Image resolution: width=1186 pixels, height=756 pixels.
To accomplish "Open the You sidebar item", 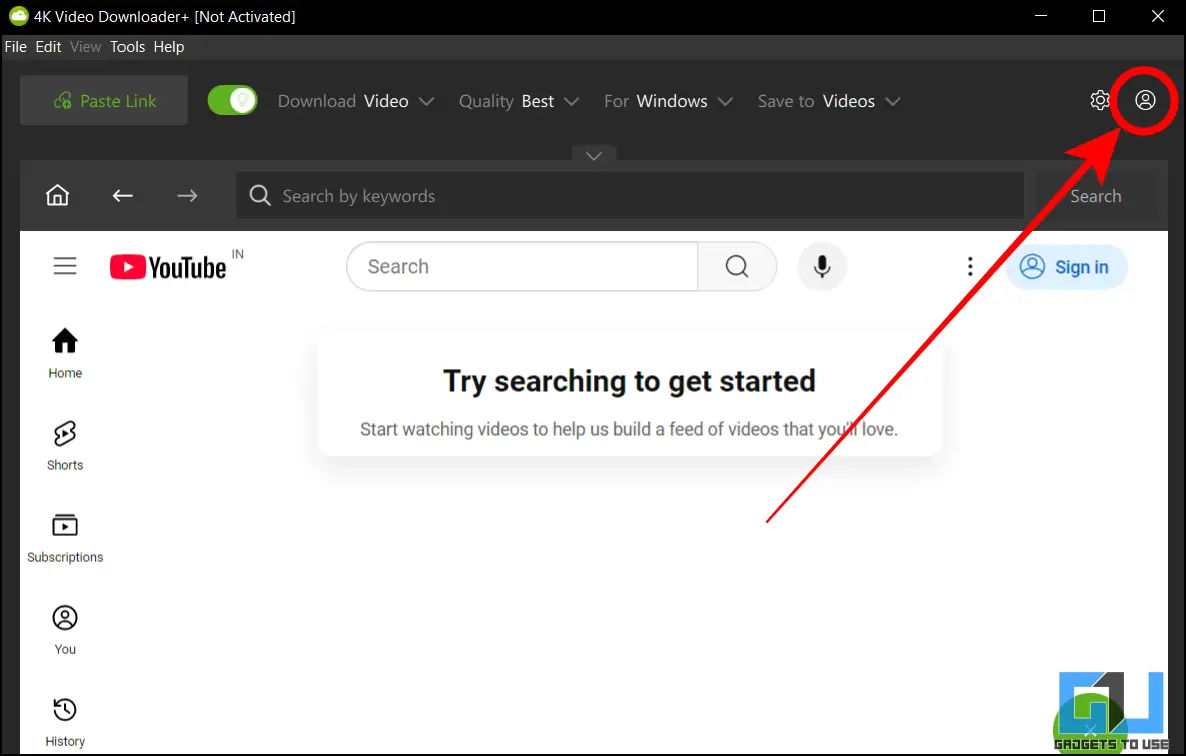I will click(x=65, y=630).
